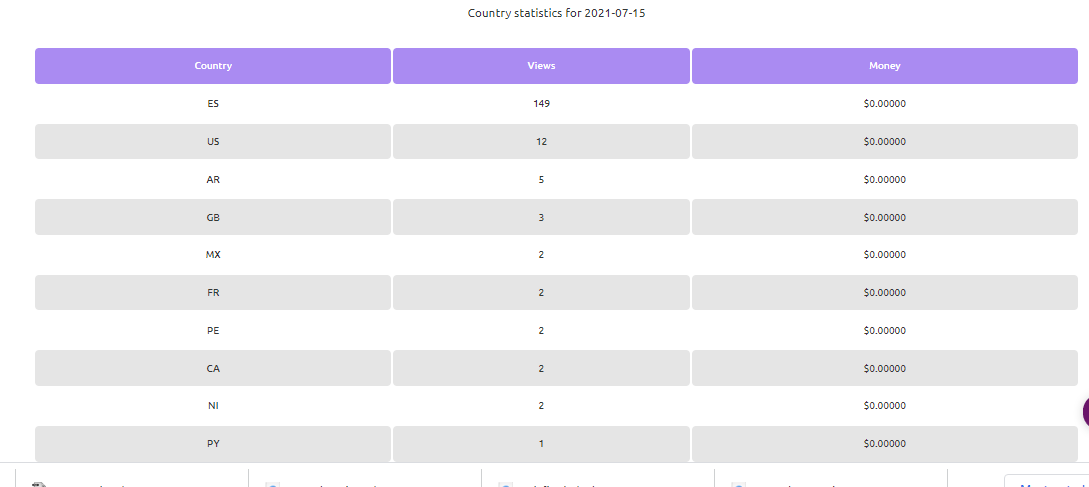The image size is (1089, 487).
Task: Click the Views column header
Action: [x=541, y=66]
